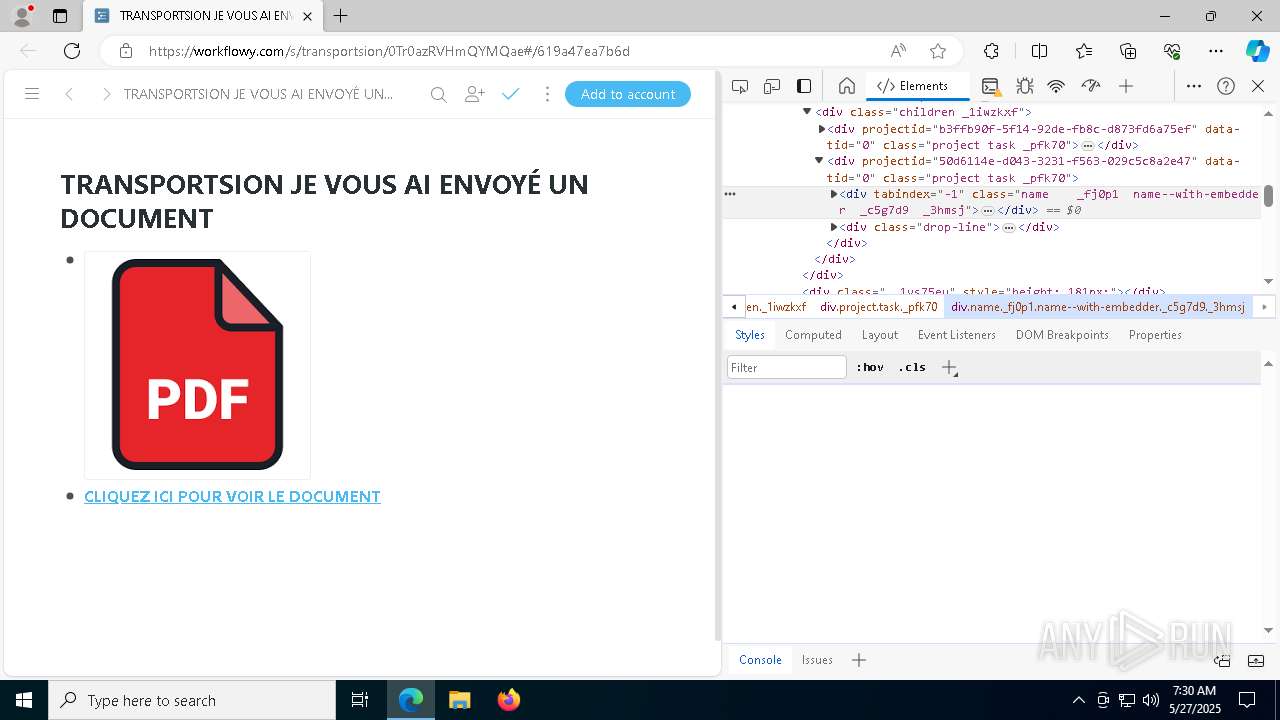Close the DevTools panel
The width and height of the screenshot is (1280, 720).
pos(1258,86)
